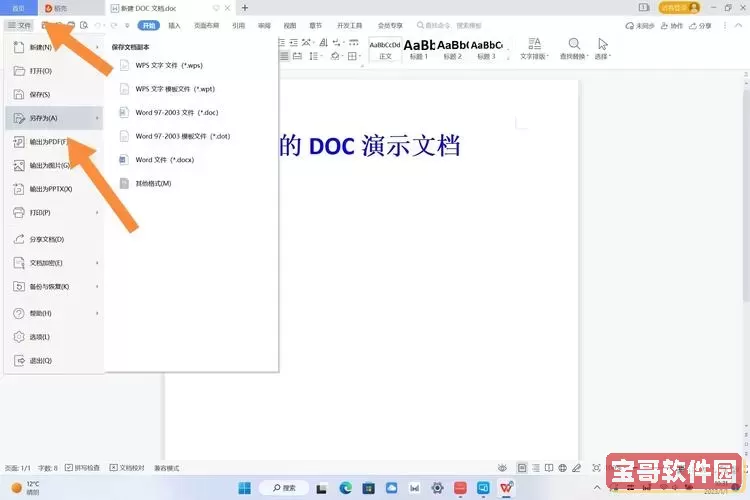The height and width of the screenshot is (500, 750).
Task: Choose 备份与恢复(K) in the file menu
Action: point(54,287)
